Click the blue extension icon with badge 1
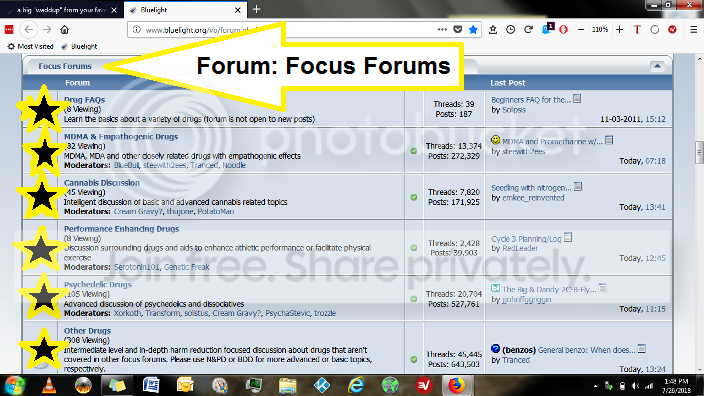 547,29
